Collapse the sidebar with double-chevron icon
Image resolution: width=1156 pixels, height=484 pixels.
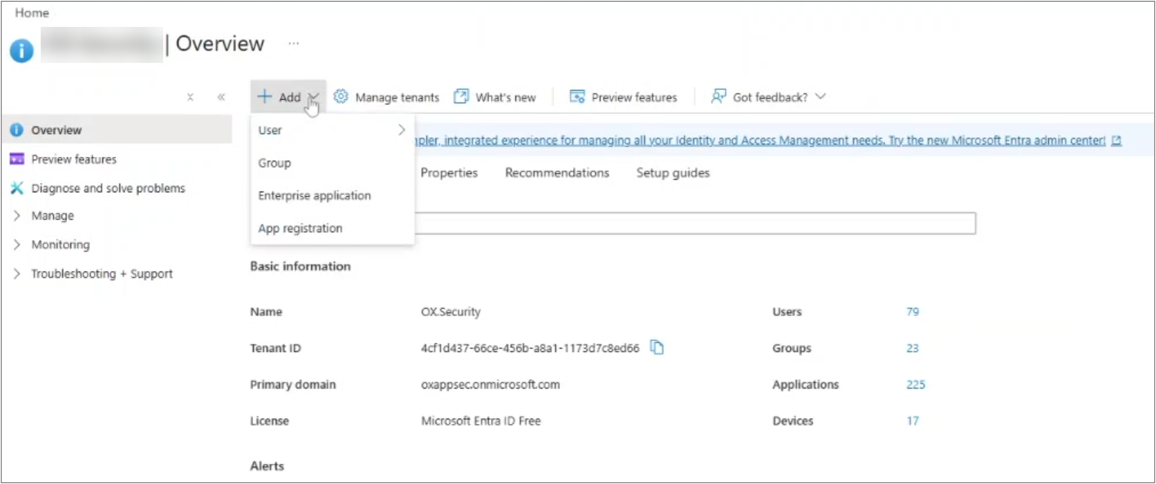pos(221,97)
